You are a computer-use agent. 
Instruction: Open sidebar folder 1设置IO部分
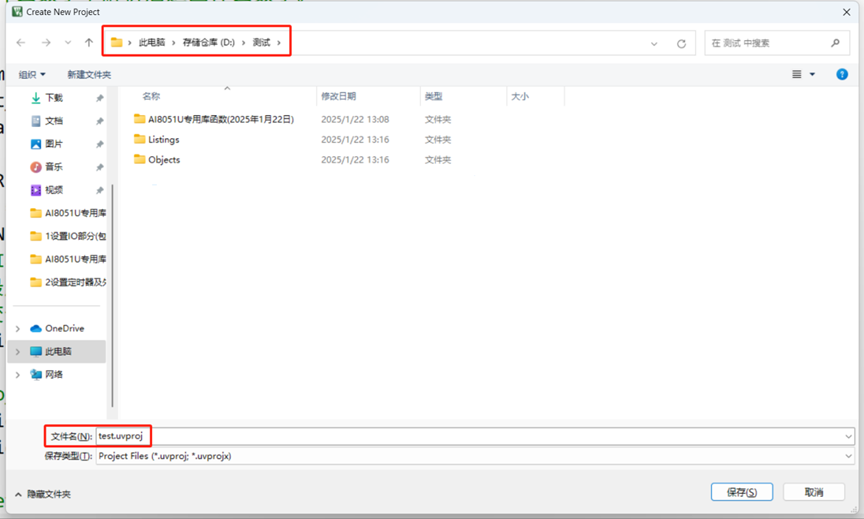(x=68, y=236)
